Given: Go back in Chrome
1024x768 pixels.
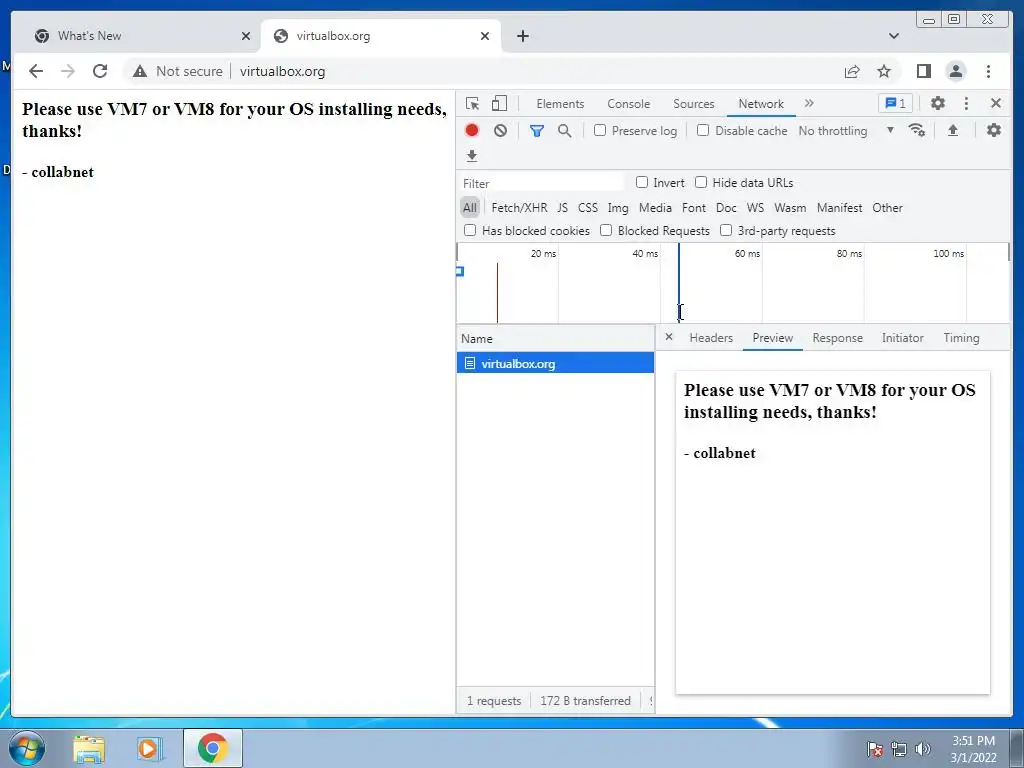Looking at the screenshot, I should coord(36,71).
